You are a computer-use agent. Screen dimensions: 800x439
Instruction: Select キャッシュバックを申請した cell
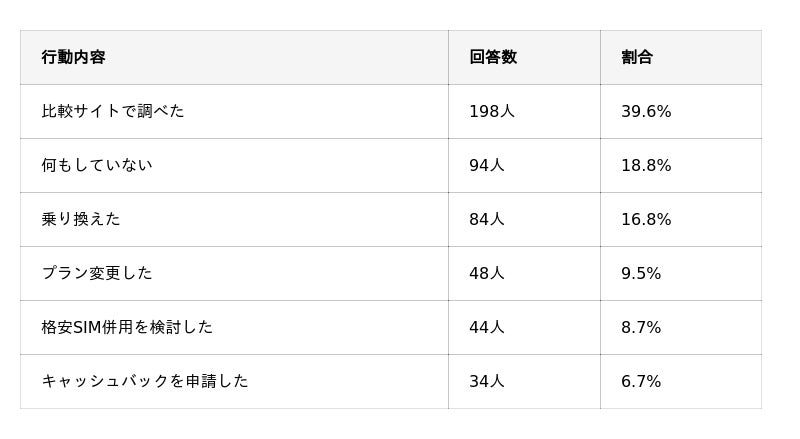(x=145, y=381)
